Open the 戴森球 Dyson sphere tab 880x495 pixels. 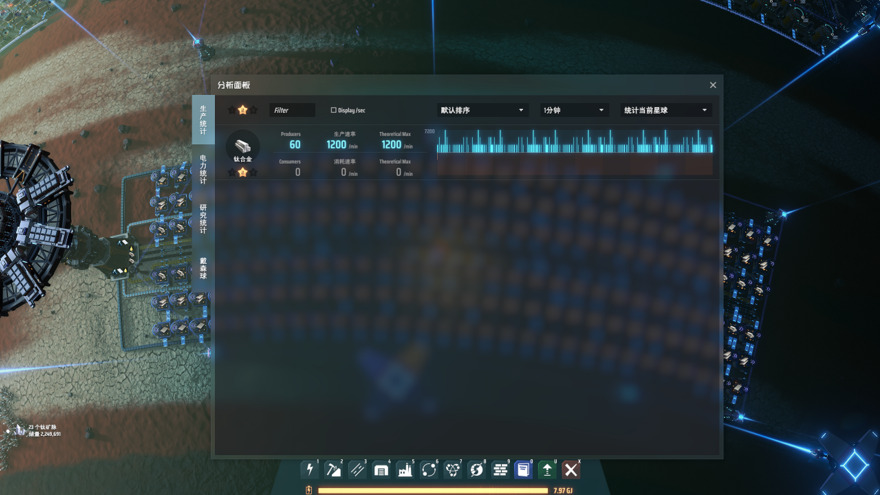(x=202, y=267)
